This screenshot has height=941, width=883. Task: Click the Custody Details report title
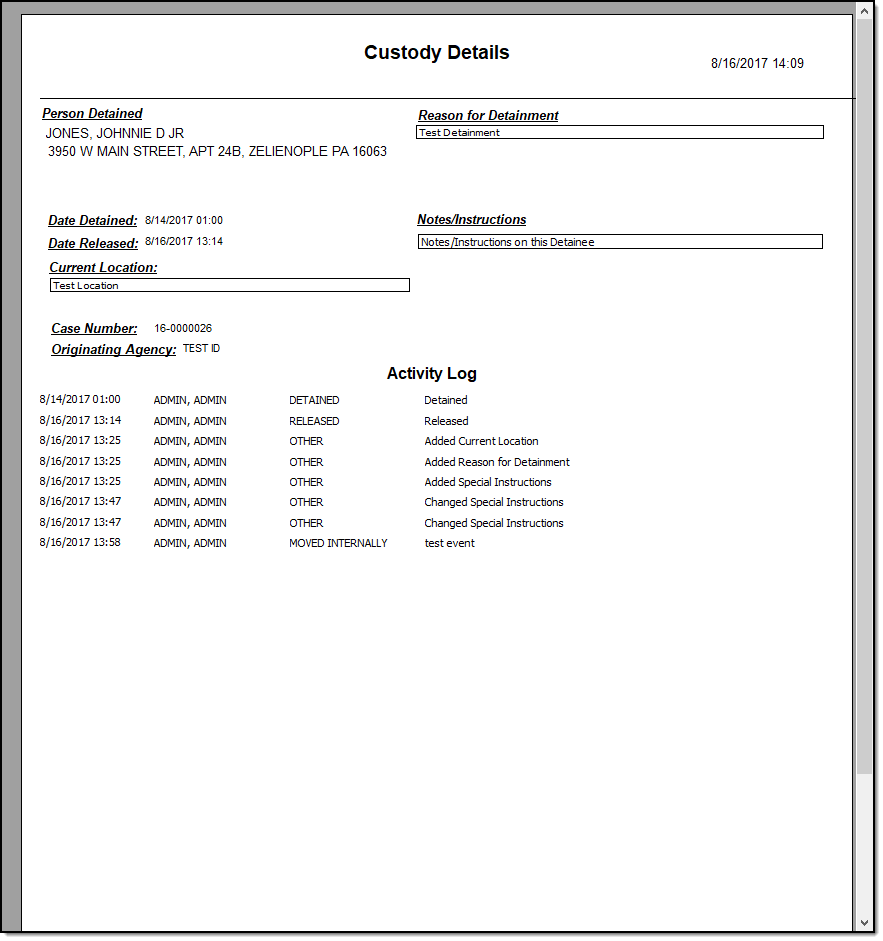(436, 53)
